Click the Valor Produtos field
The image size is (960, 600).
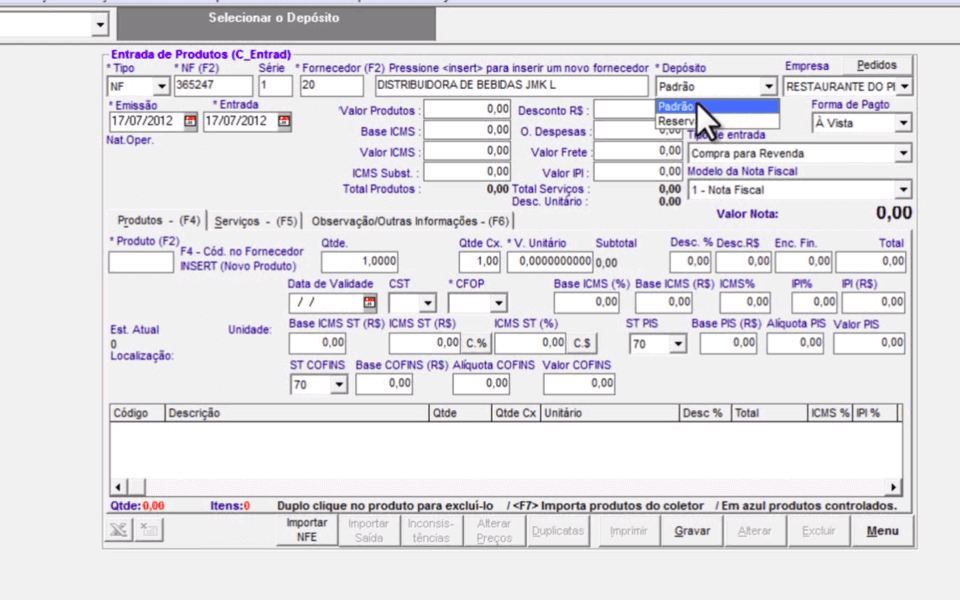coord(467,110)
